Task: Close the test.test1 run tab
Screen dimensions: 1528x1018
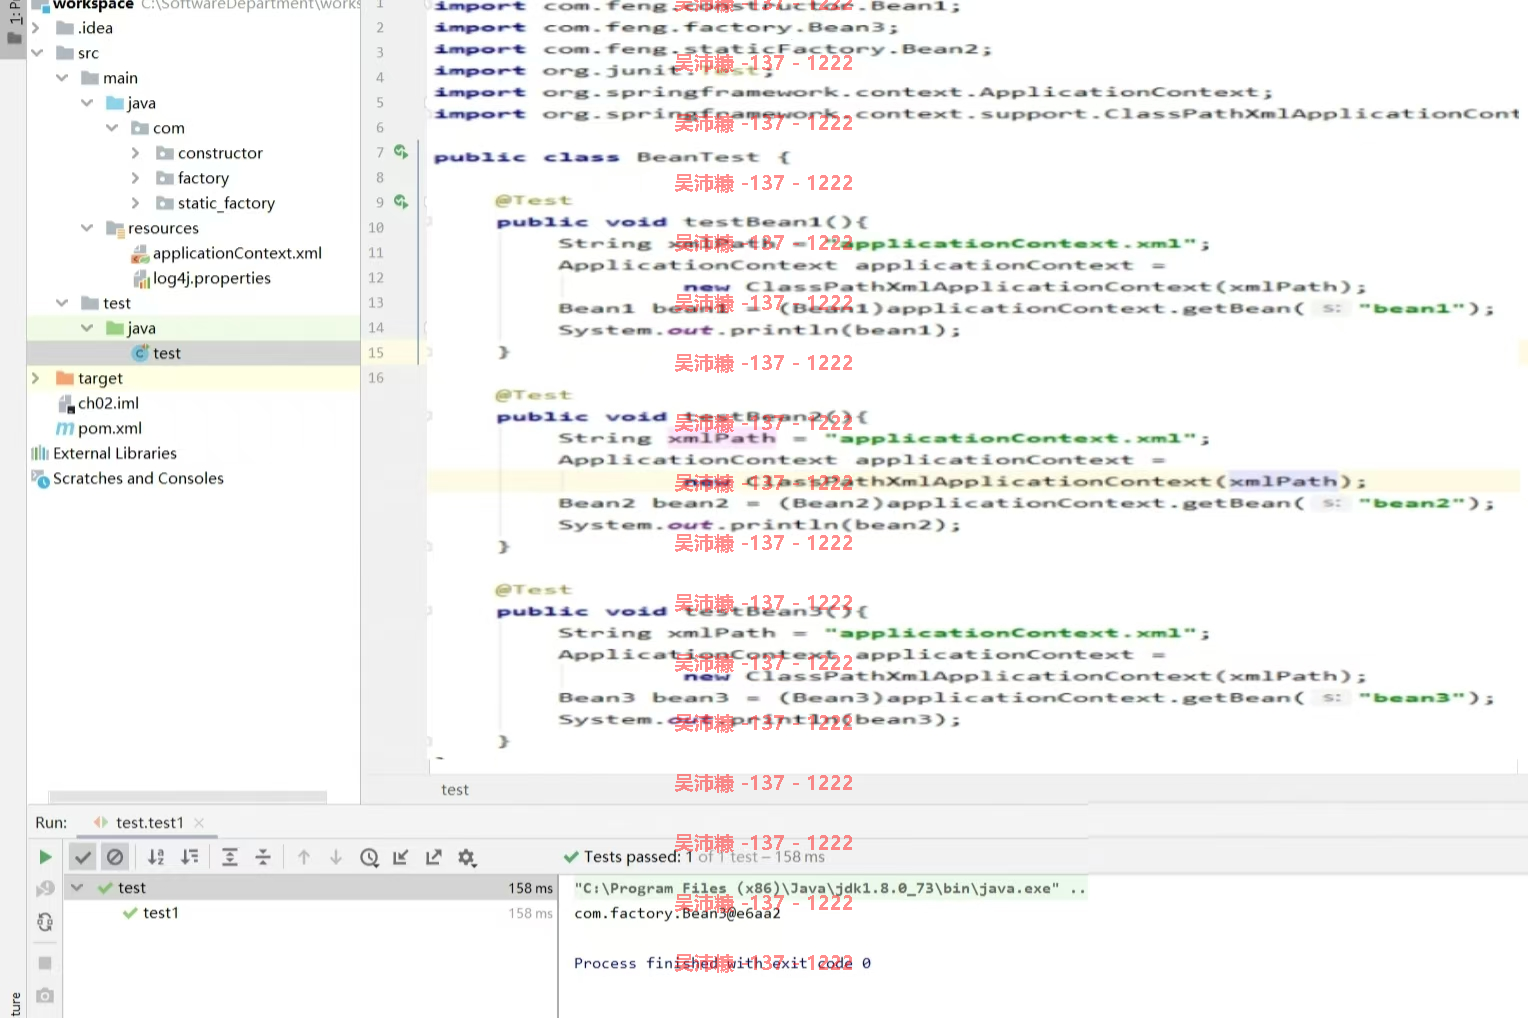Action: click(199, 823)
